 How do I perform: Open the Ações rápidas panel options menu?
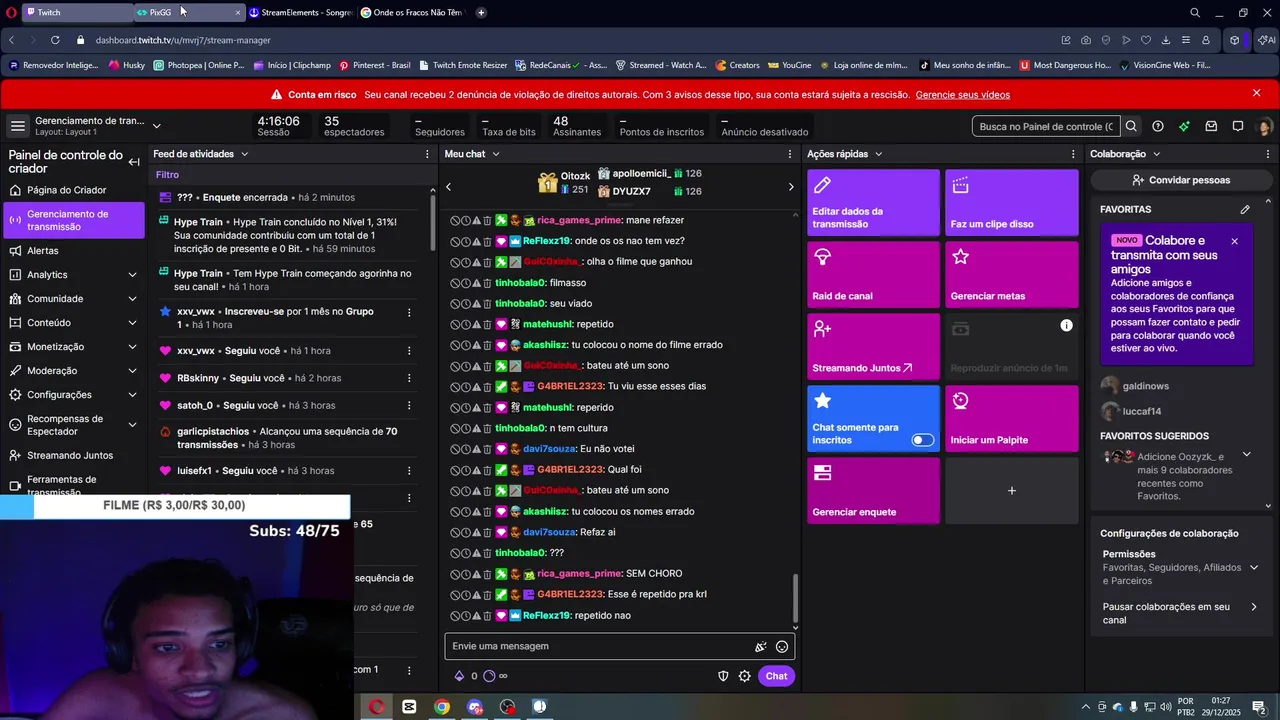point(1074,154)
